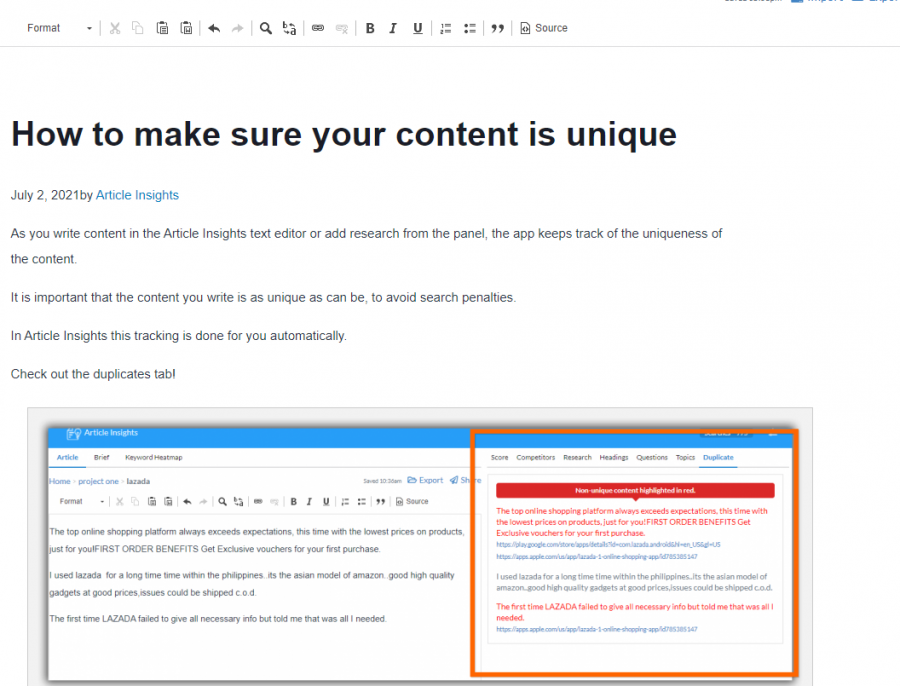
Task: Click the Cut scissors icon
Action: (x=115, y=28)
